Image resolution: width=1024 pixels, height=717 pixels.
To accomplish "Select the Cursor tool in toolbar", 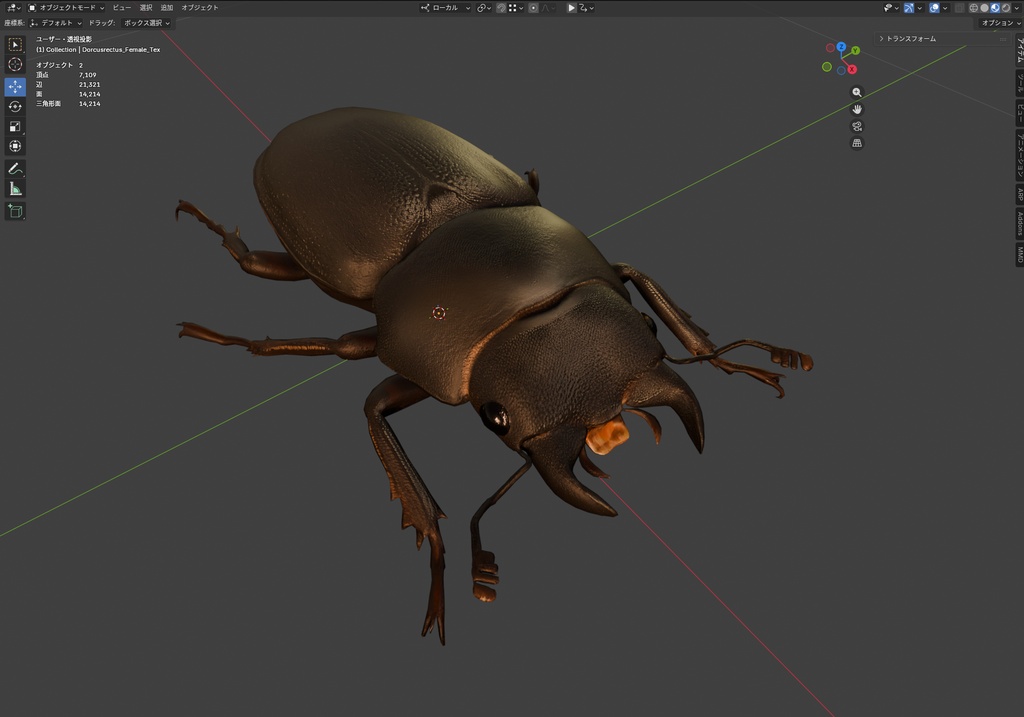I will coord(15,64).
